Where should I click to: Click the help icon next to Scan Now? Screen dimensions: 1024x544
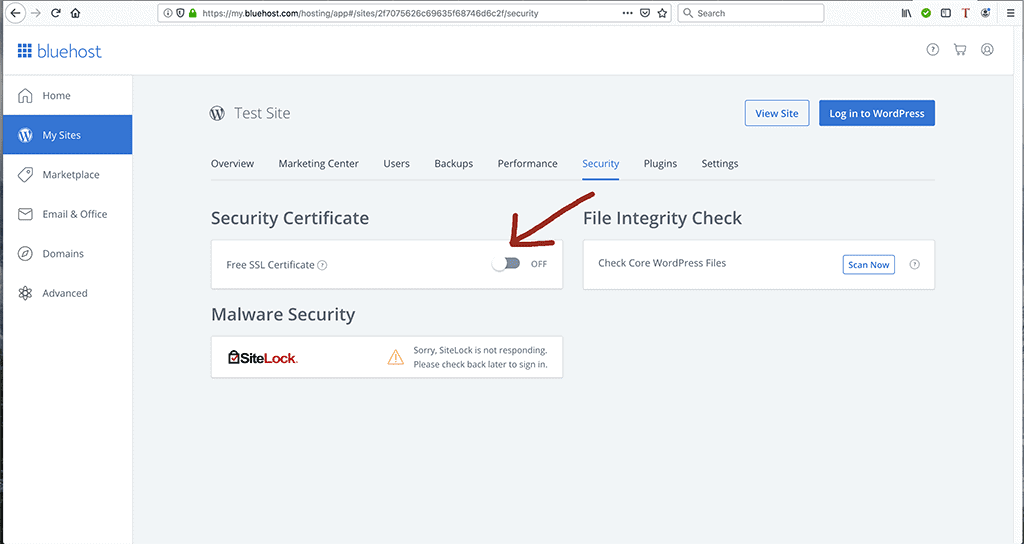(x=915, y=265)
